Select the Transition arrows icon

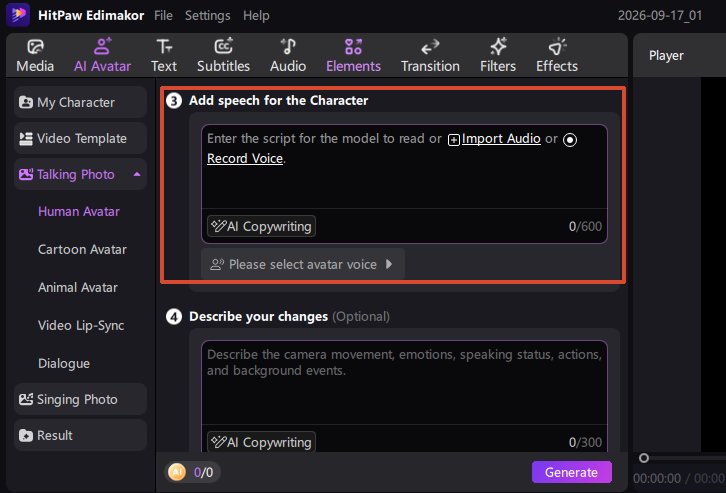pos(430,47)
